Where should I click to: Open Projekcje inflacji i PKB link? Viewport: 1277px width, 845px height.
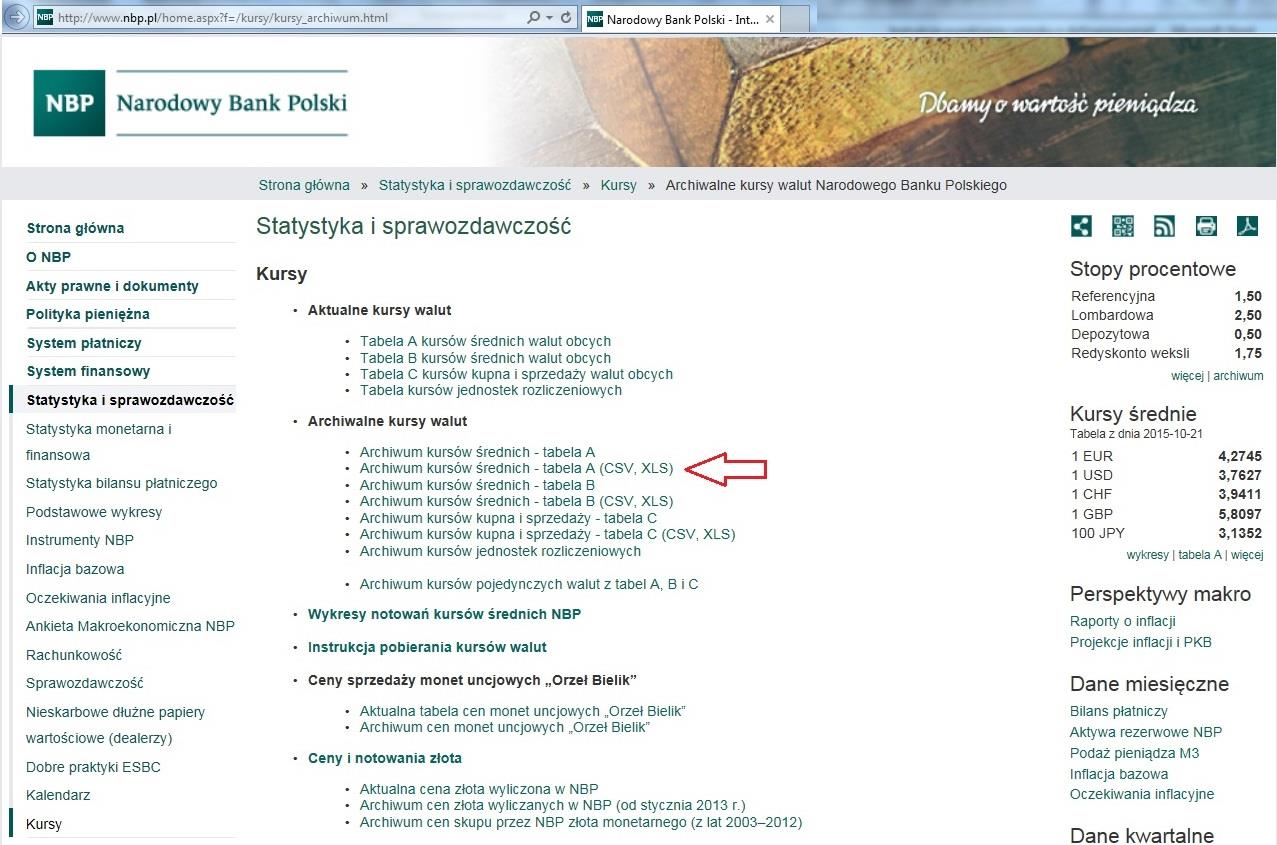(x=1141, y=642)
